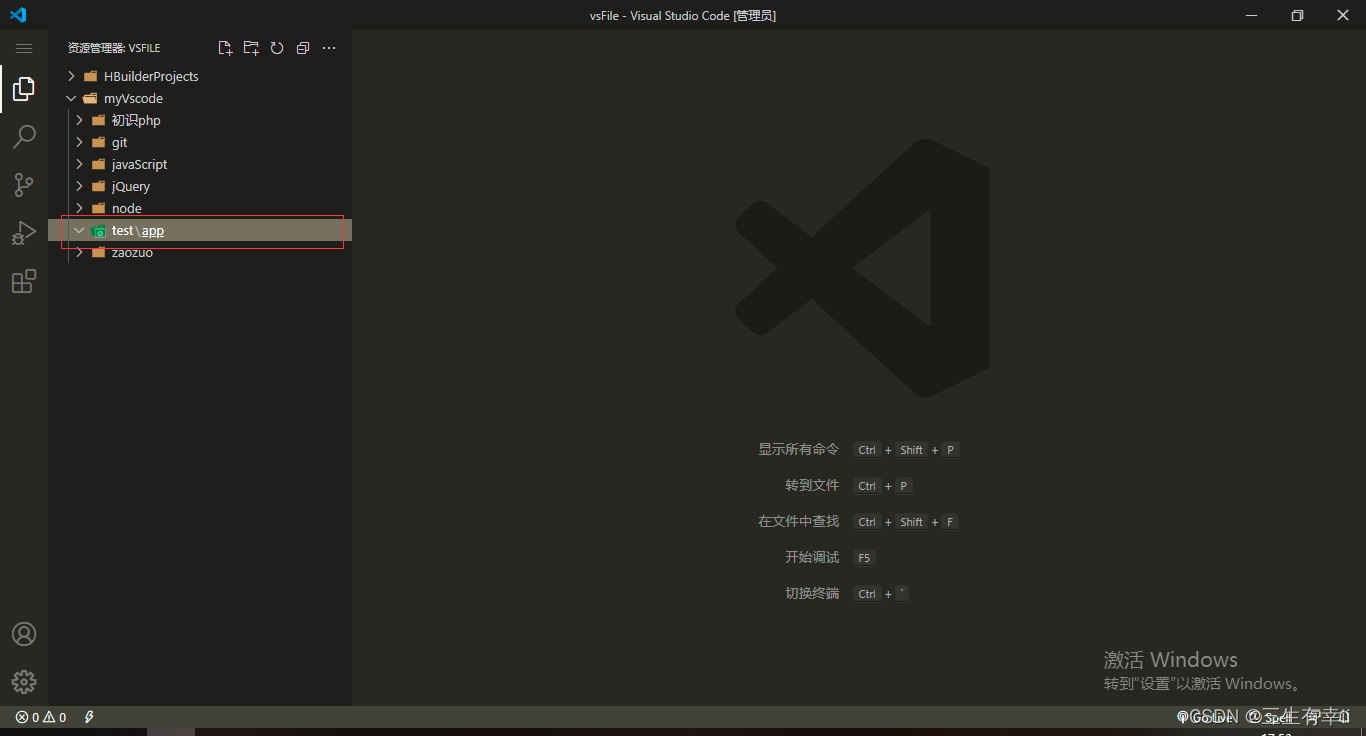Restore down the VS Code window
The width and height of the screenshot is (1366, 736).
1297,15
